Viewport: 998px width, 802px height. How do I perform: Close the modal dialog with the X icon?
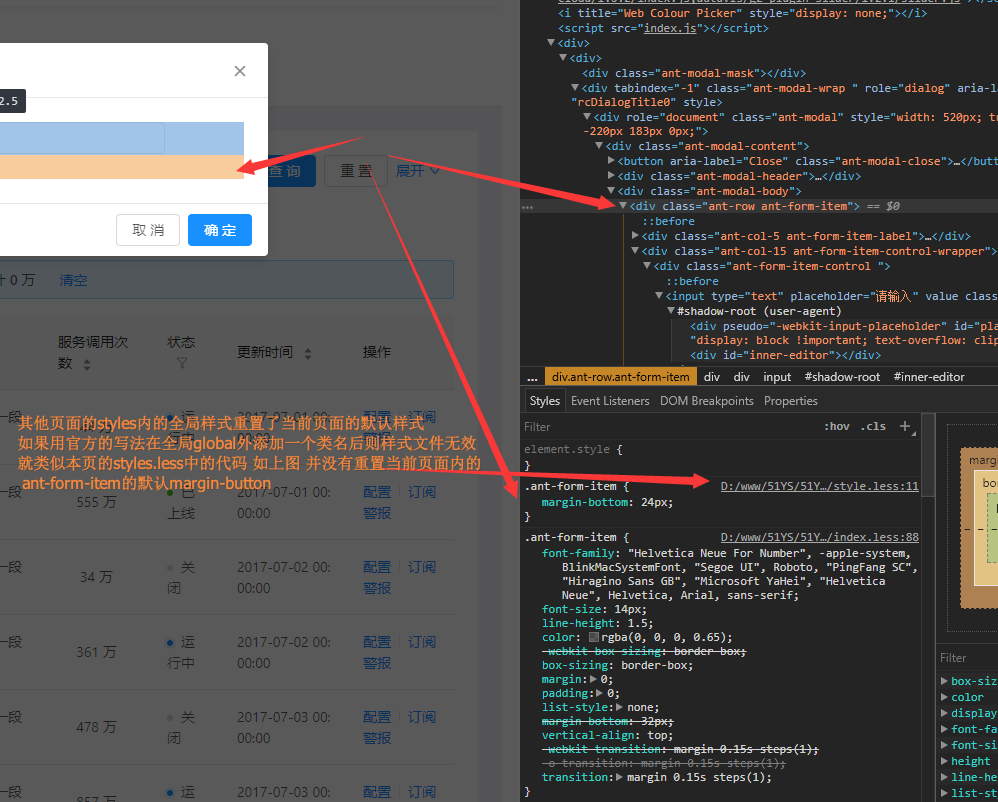click(x=240, y=71)
